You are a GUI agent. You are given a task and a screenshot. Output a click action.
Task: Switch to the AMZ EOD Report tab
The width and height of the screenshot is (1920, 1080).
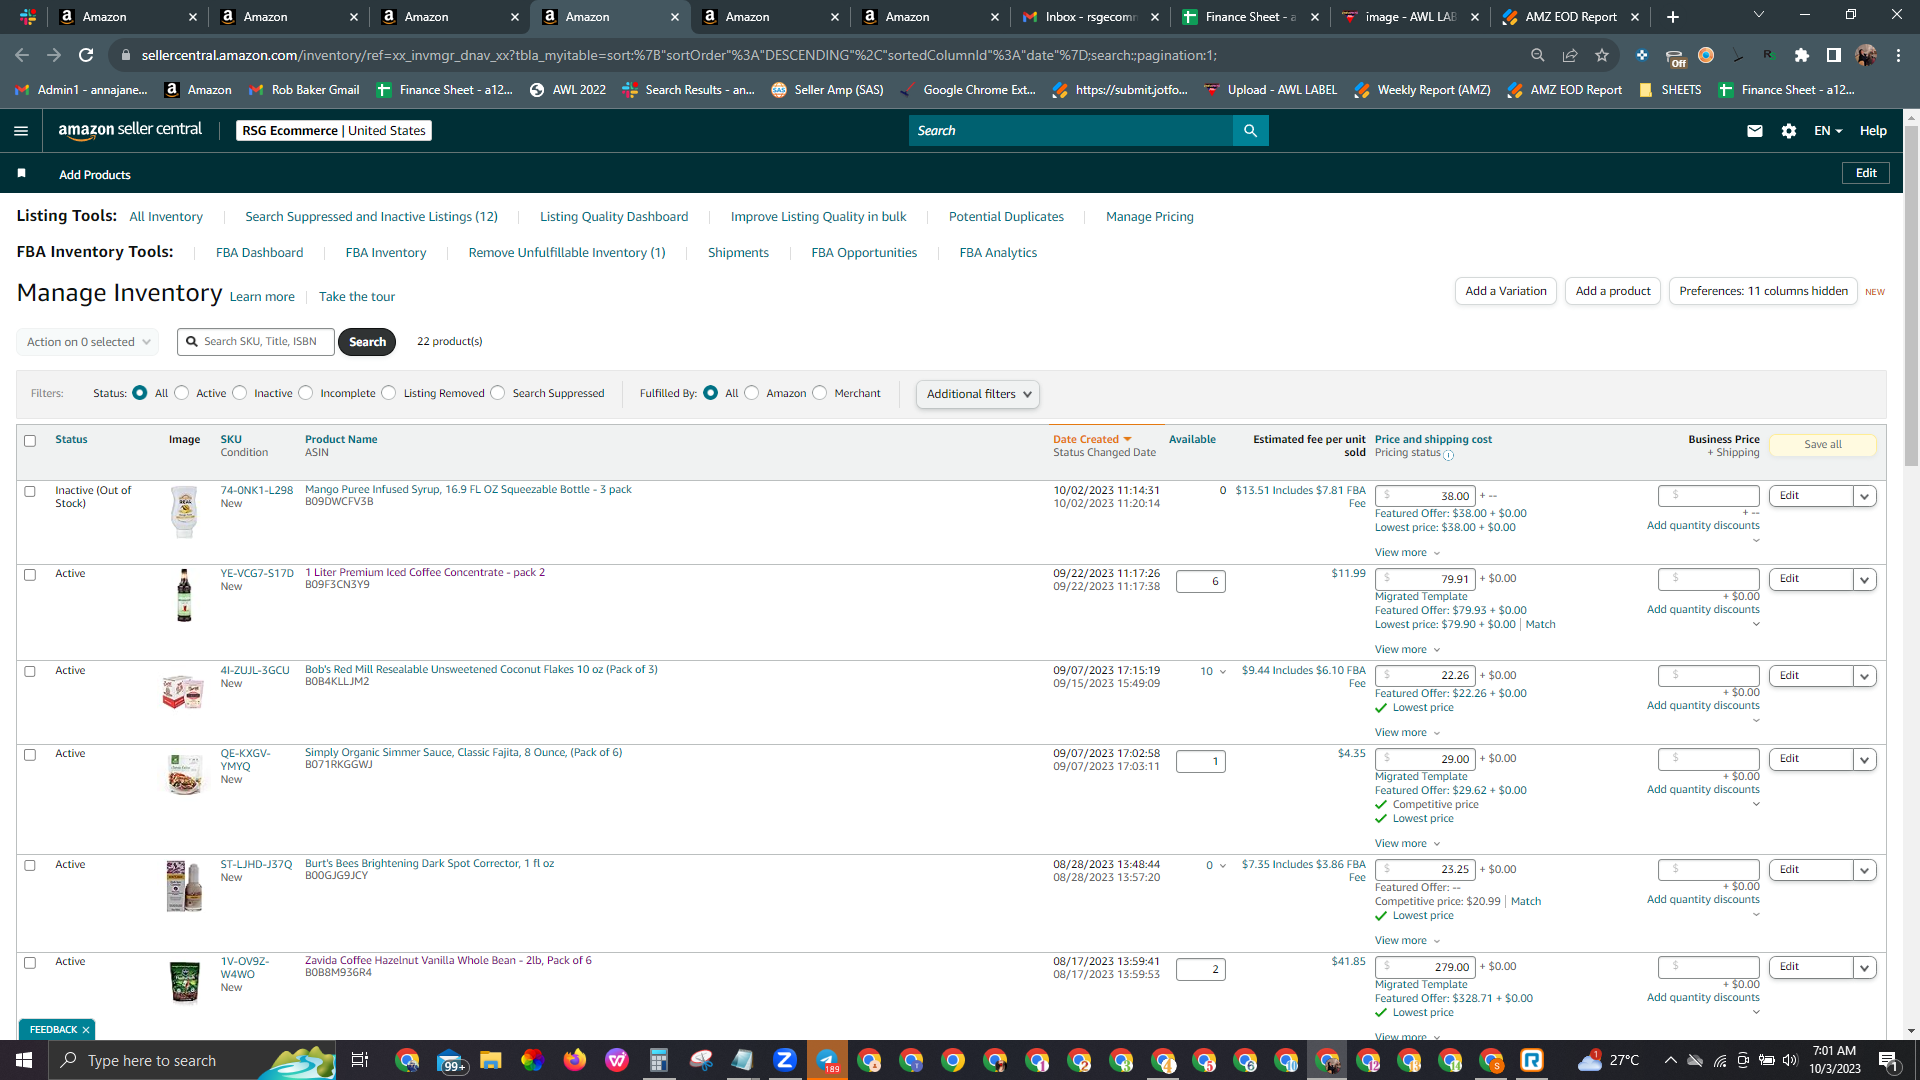point(1570,17)
